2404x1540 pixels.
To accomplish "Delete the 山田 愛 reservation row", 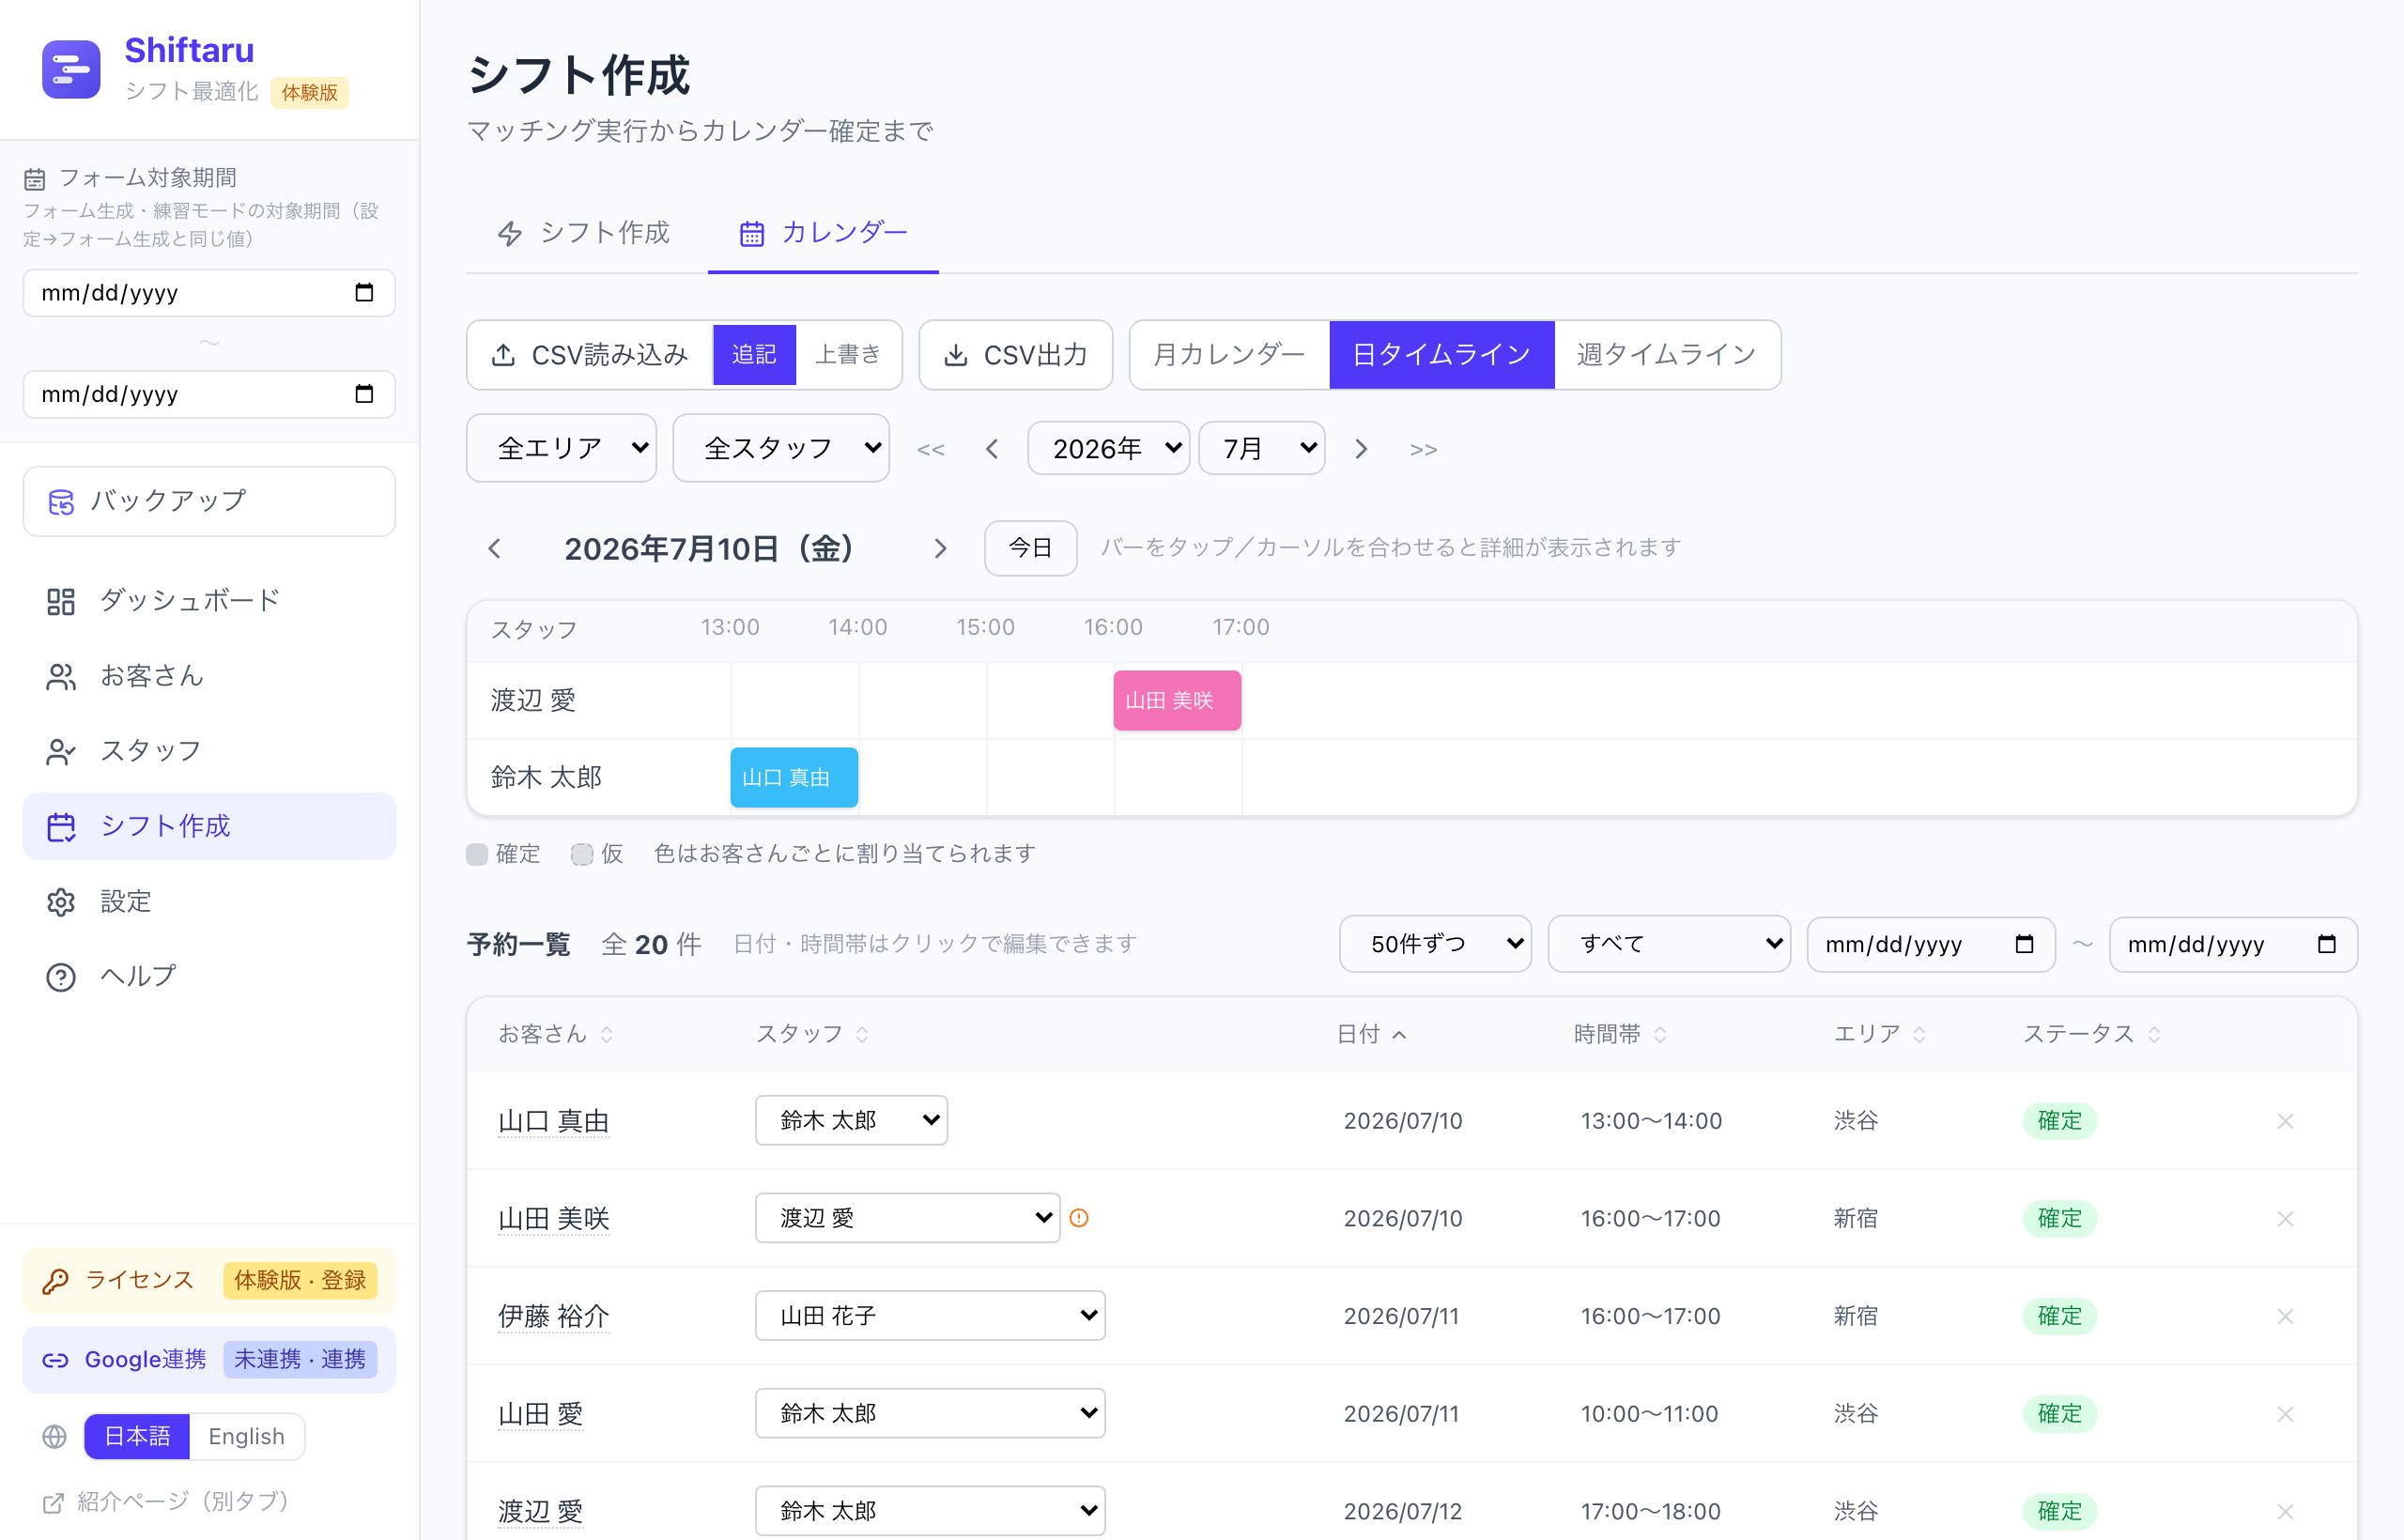I will (x=2285, y=1414).
